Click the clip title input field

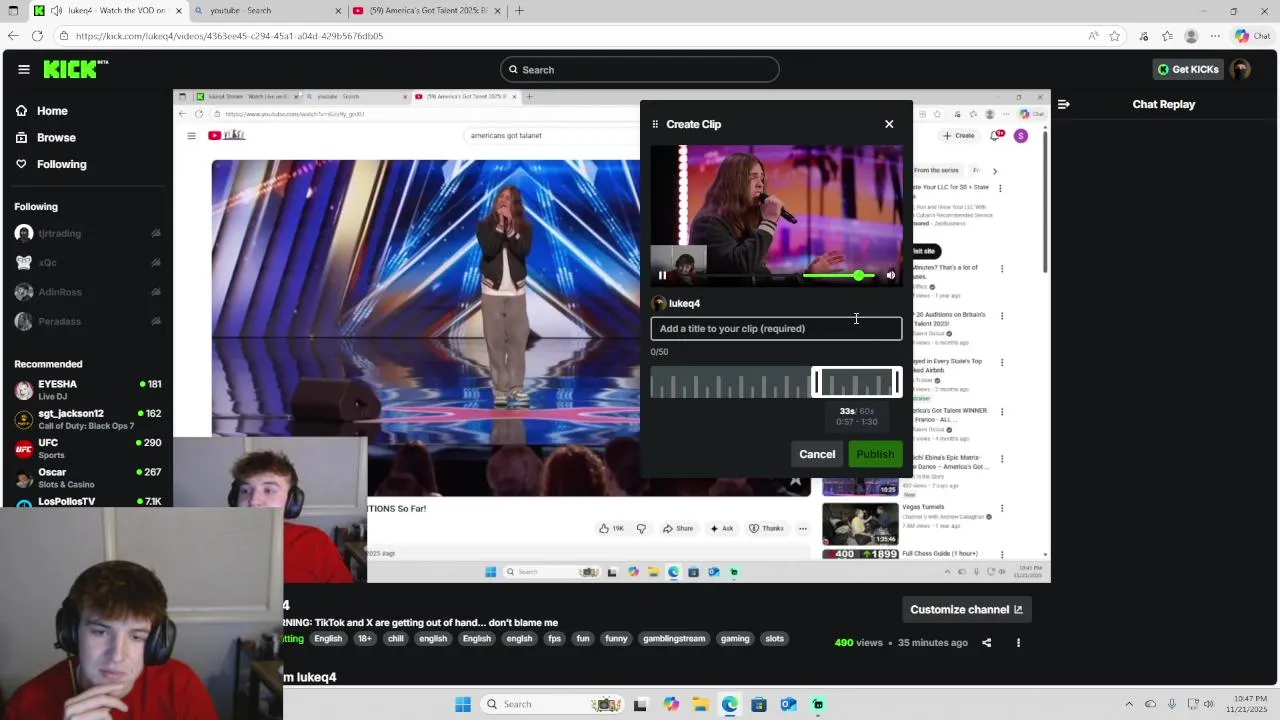776,329
